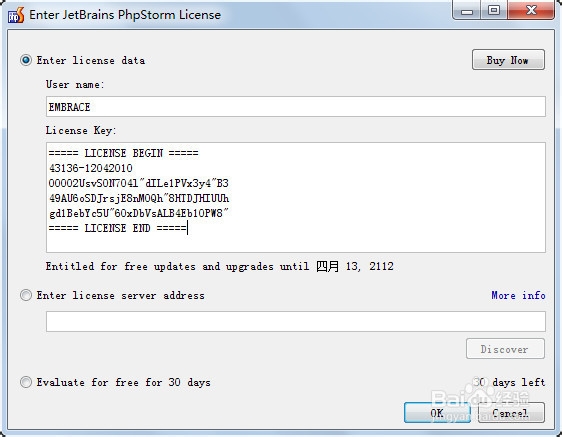This screenshot has width=562, height=437.
Task: Click inside the License Key text area
Action: click(296, 198)
